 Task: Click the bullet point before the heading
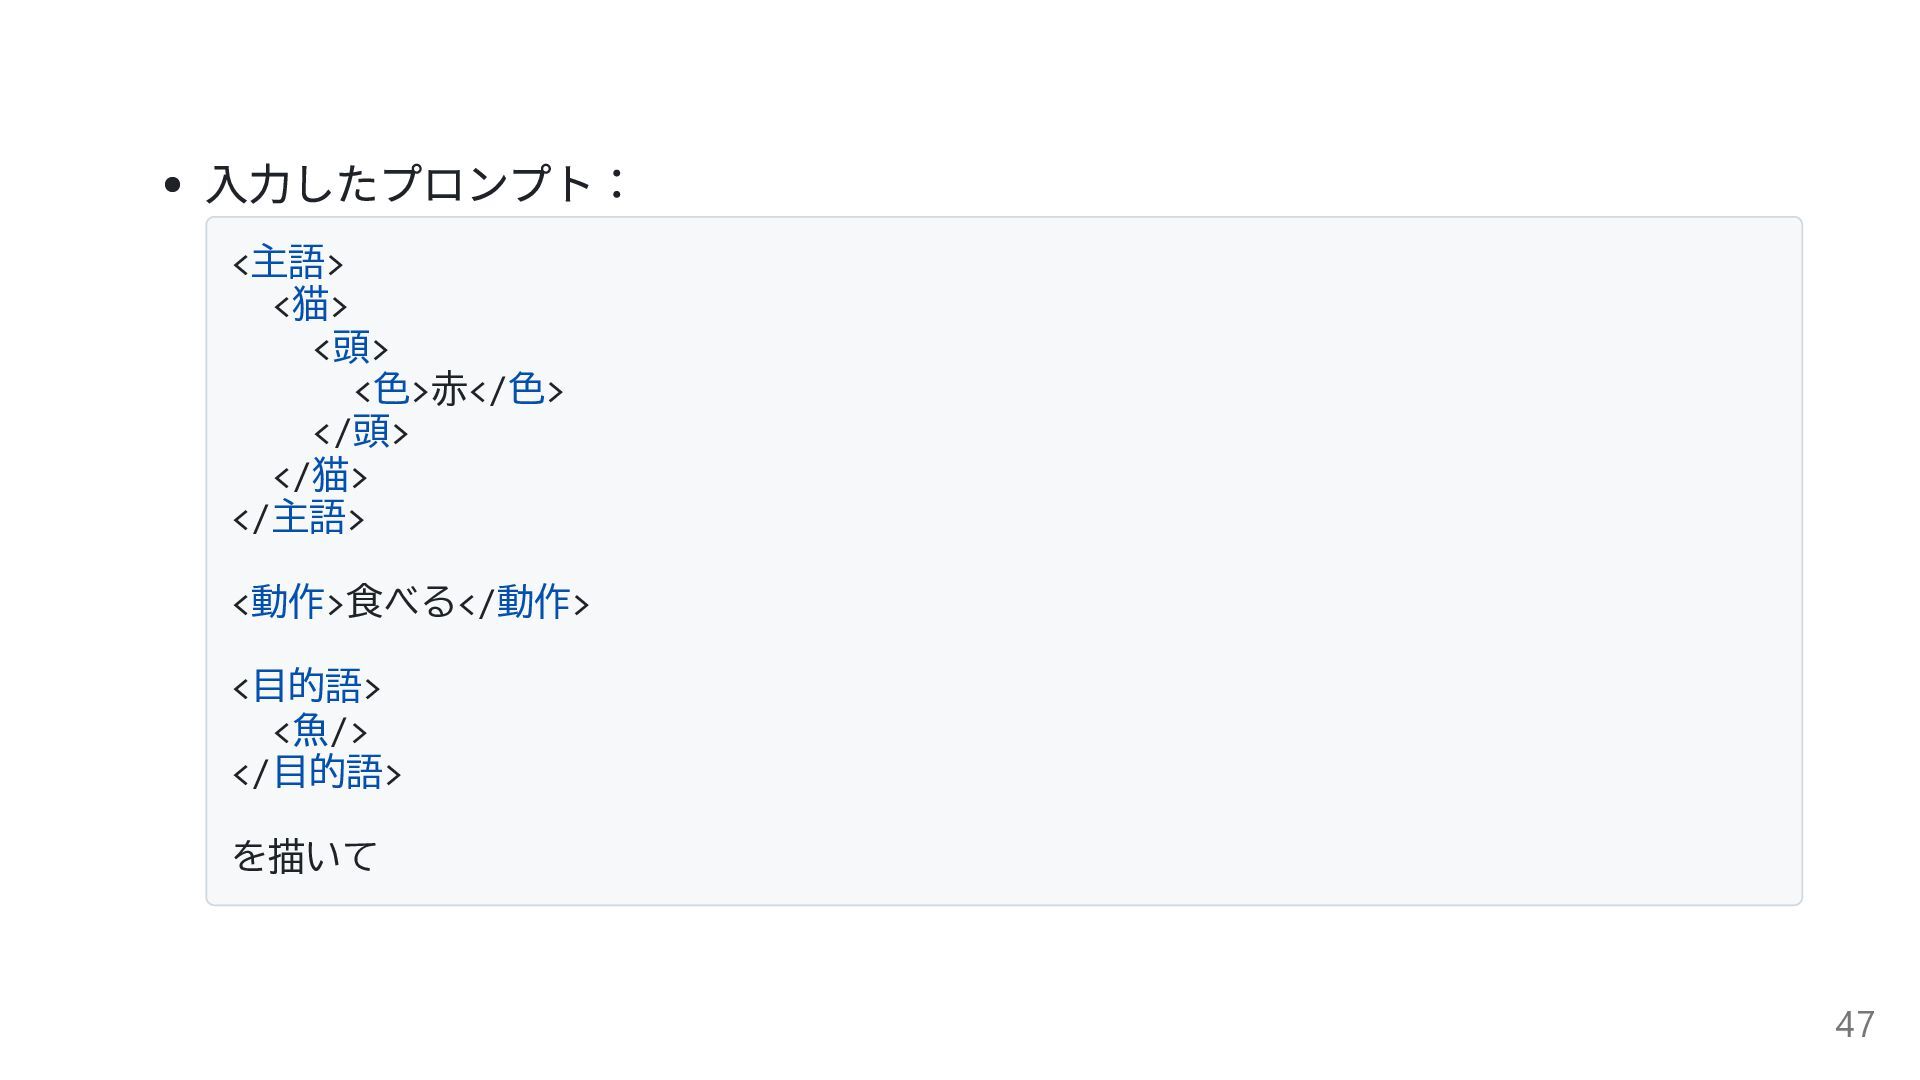coord(172,185)
